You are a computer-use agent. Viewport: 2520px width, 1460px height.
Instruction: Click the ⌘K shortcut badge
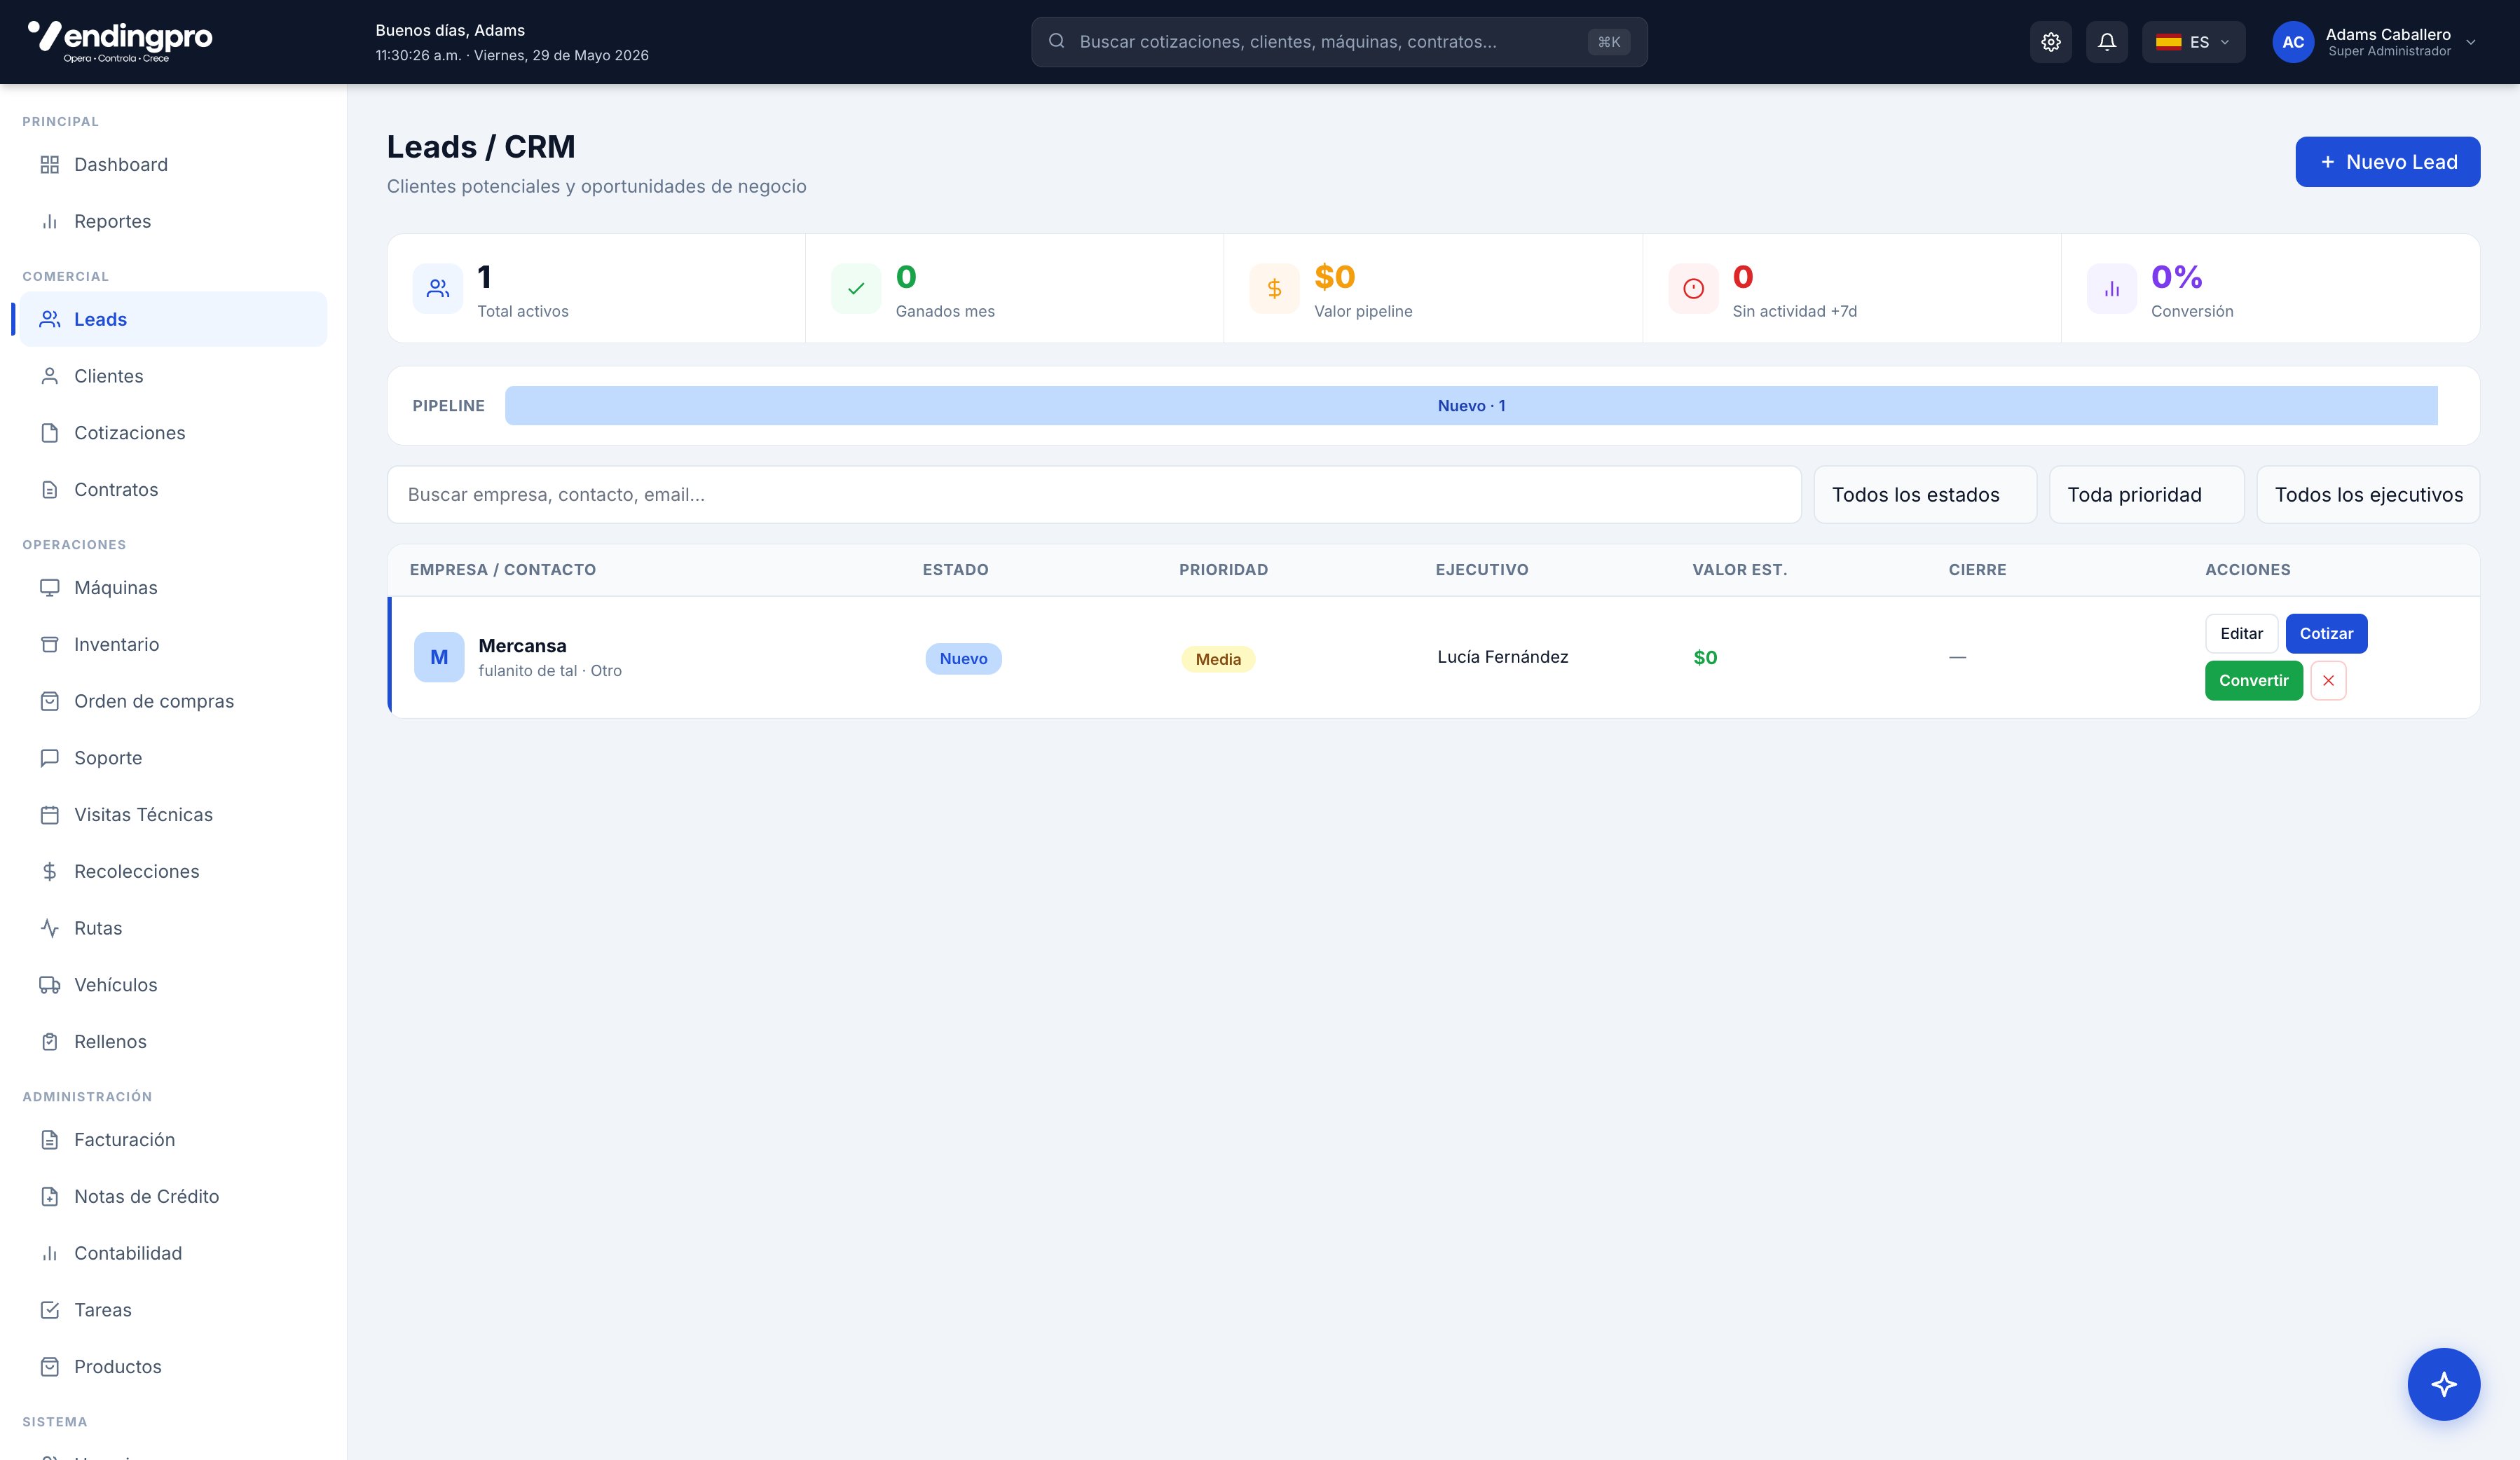point(1608,42)
